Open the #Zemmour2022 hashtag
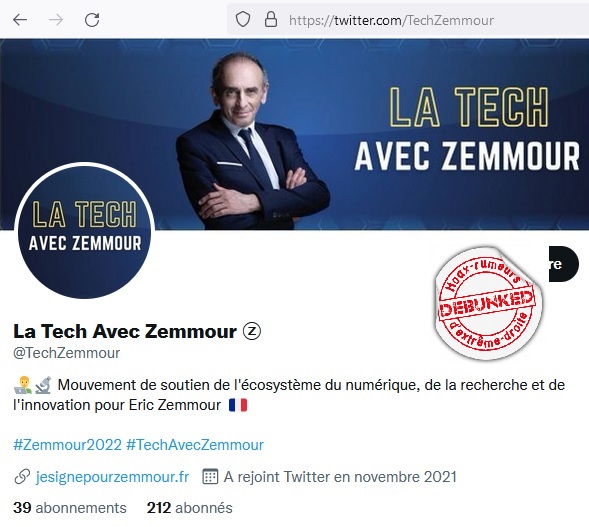The width and height of the screenshot is (589, 527). [x=68, y=444]
